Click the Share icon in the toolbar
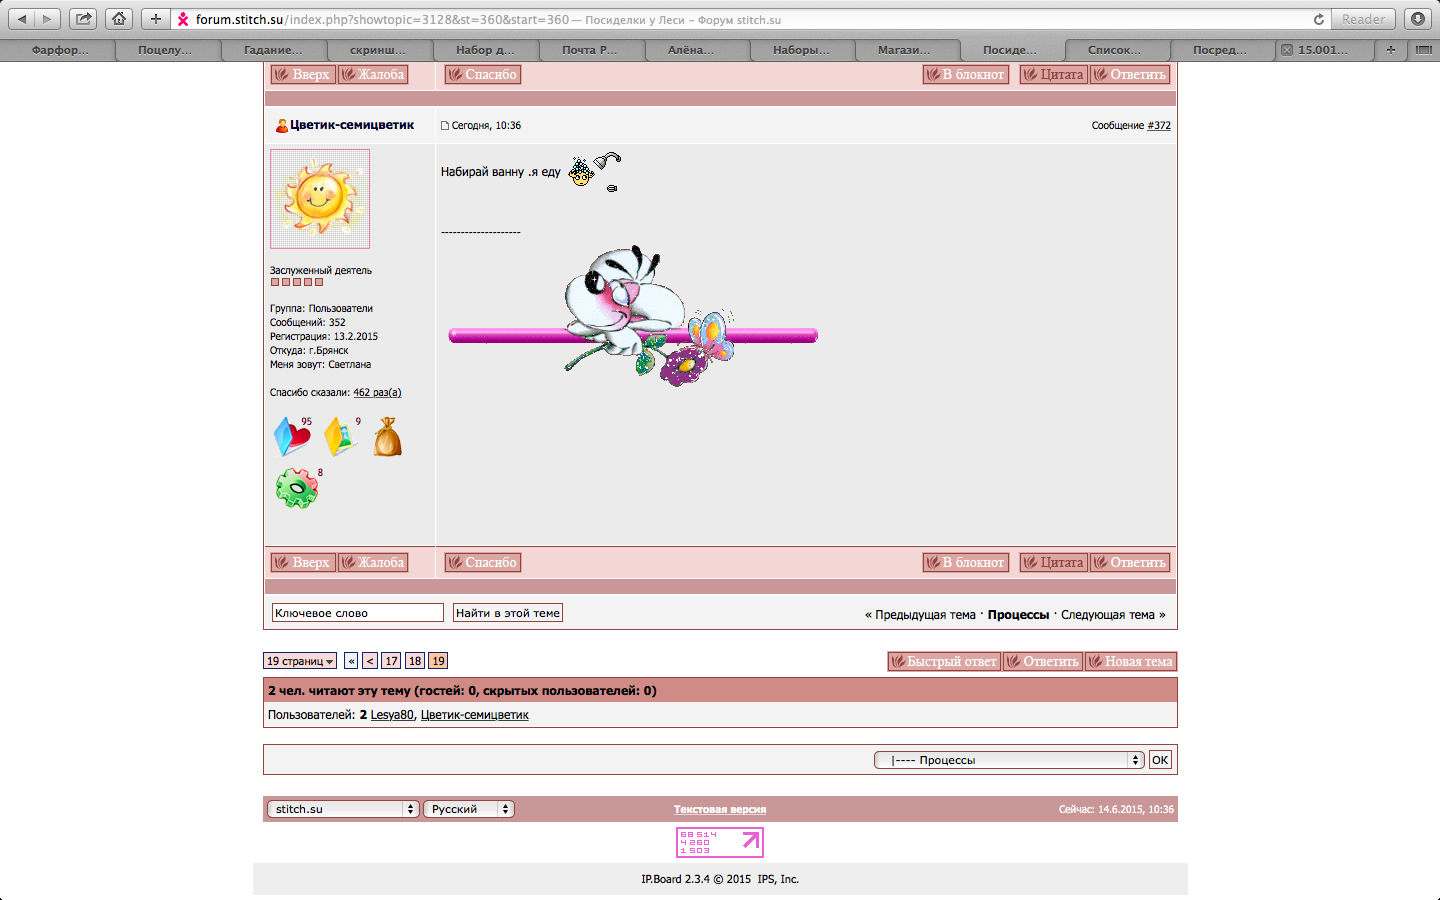 coord(84,19)
